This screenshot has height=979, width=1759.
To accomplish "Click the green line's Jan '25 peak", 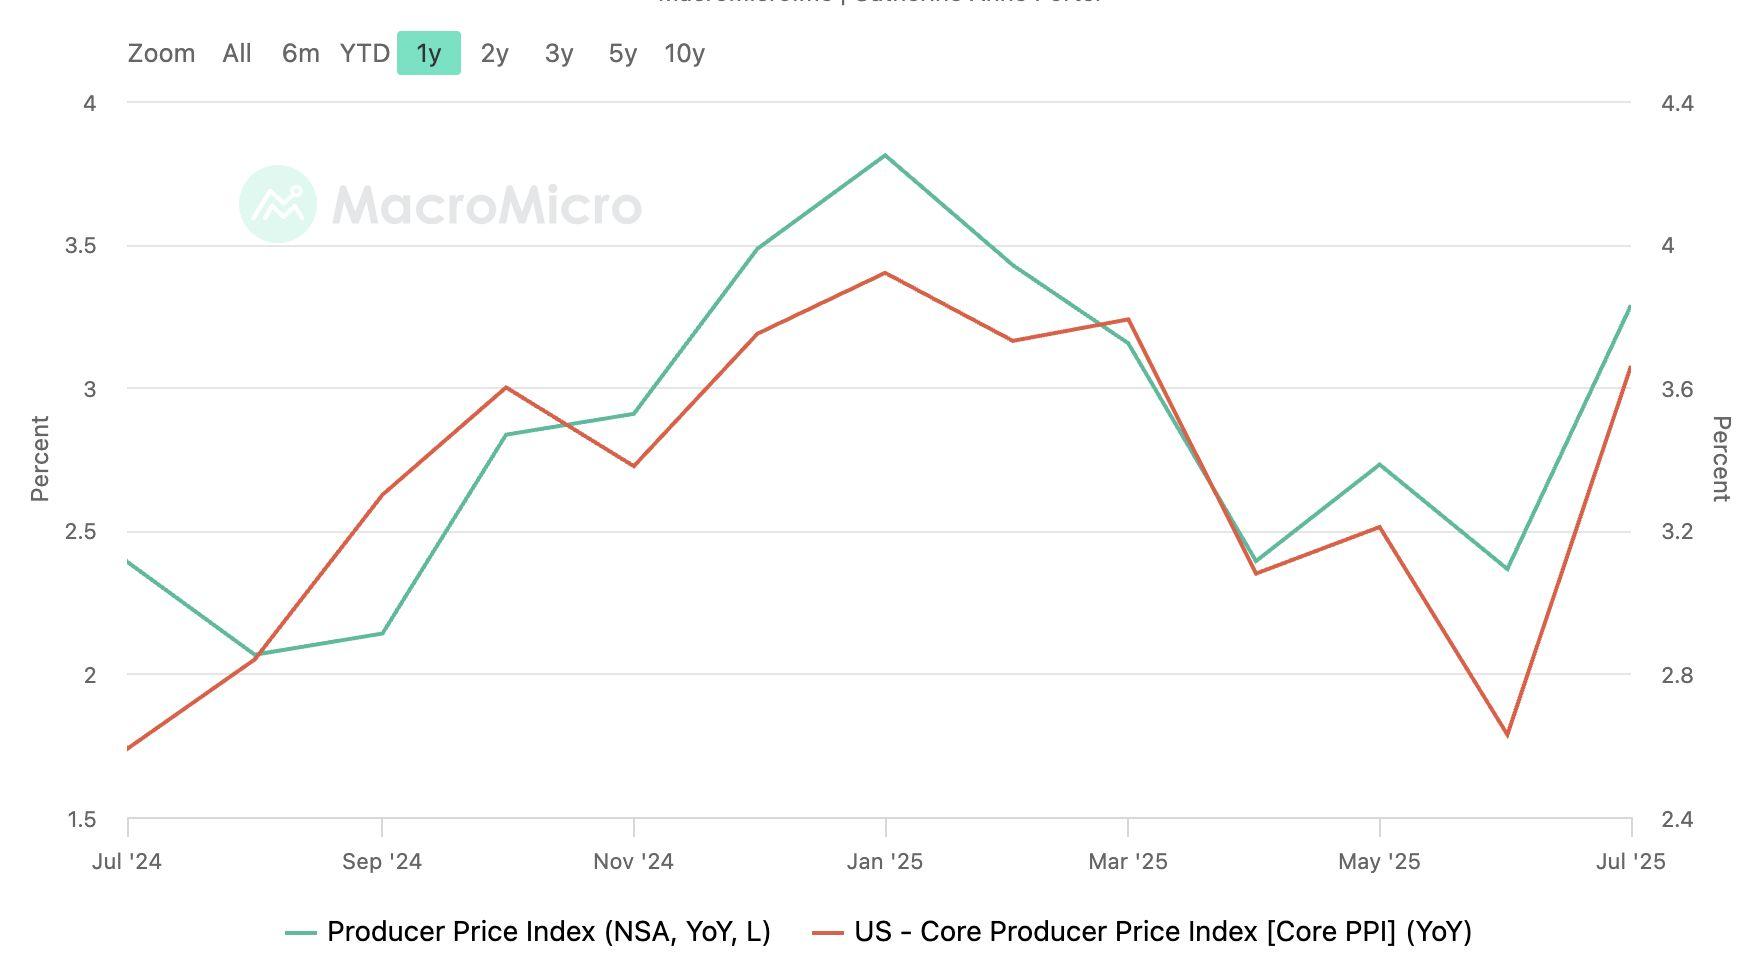I will pyautogui.click(x=885, y=156).
